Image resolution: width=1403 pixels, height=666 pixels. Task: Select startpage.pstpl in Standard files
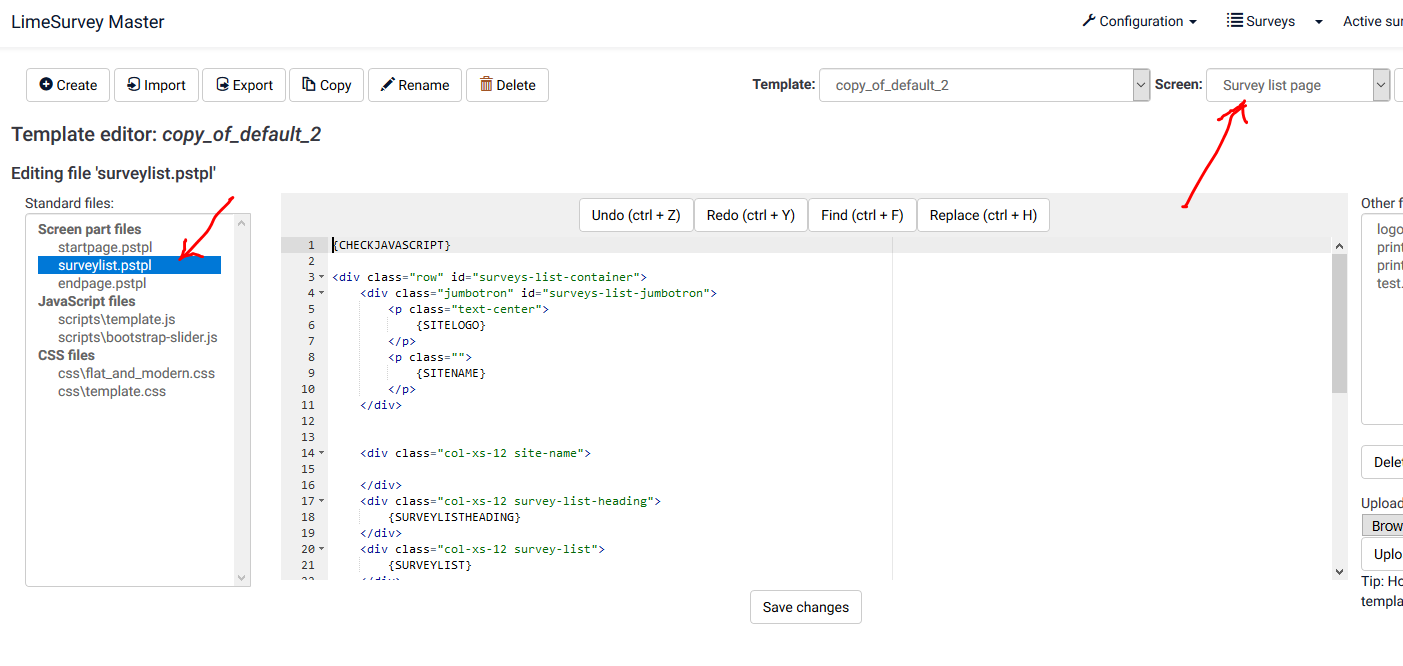[x=105, y=247]
